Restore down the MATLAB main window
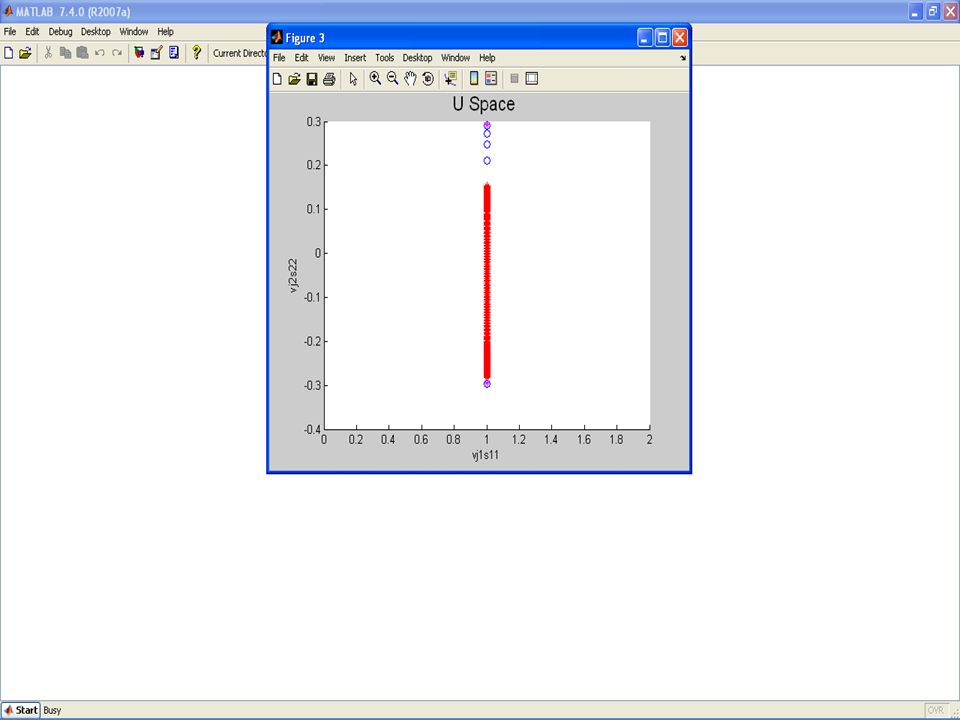 (932, 12)
